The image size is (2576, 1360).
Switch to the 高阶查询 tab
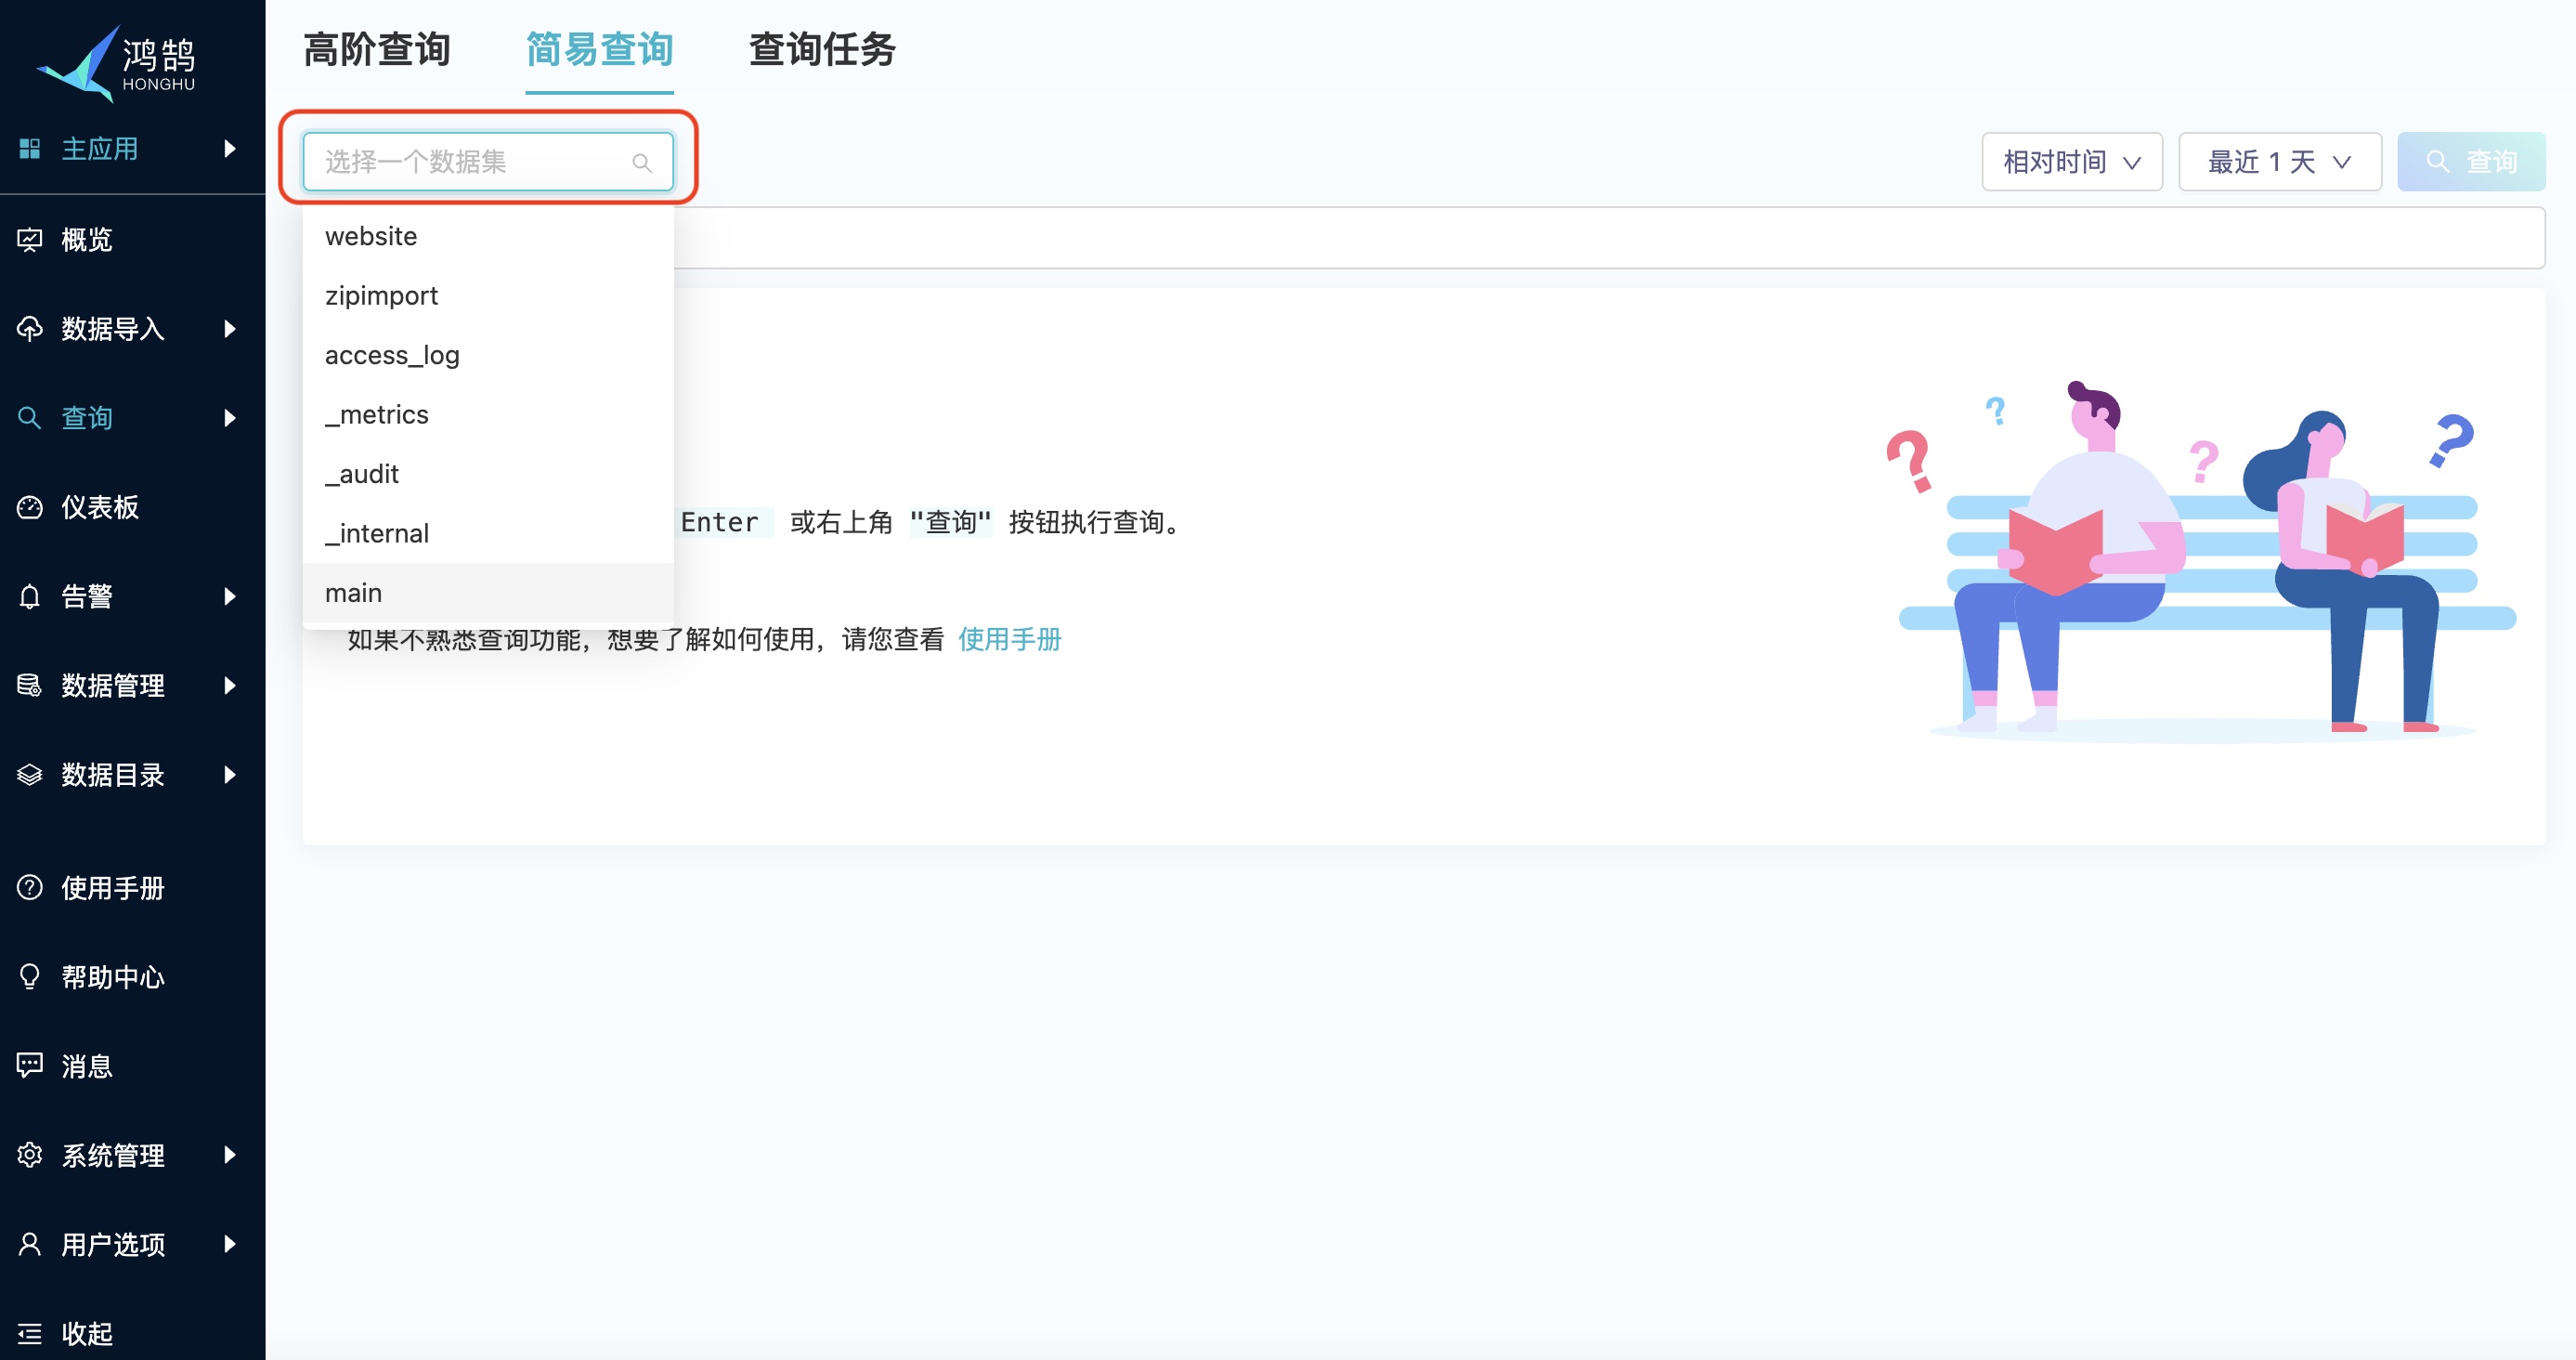click(x=377, y=49)
